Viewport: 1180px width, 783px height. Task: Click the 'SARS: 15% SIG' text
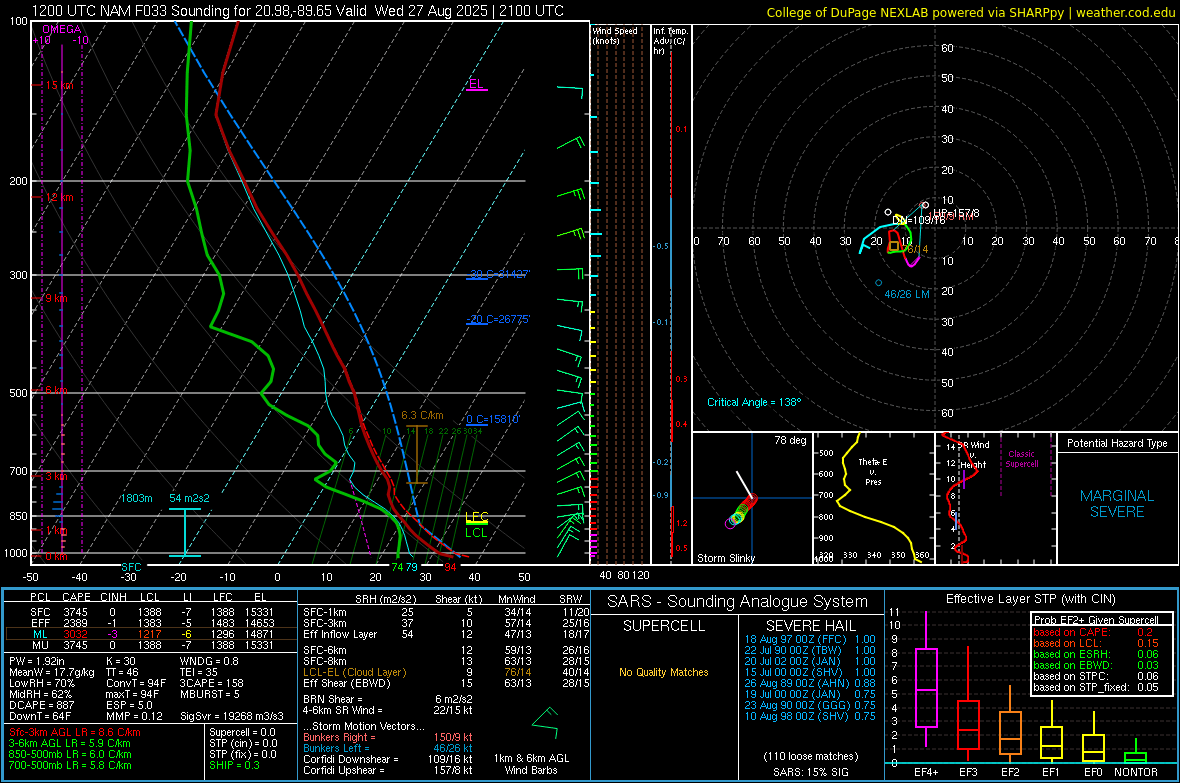click(810, 772)
